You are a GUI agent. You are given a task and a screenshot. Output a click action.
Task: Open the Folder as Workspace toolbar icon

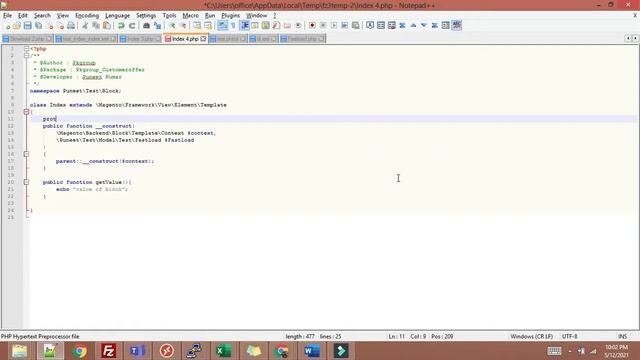point(287,26)
